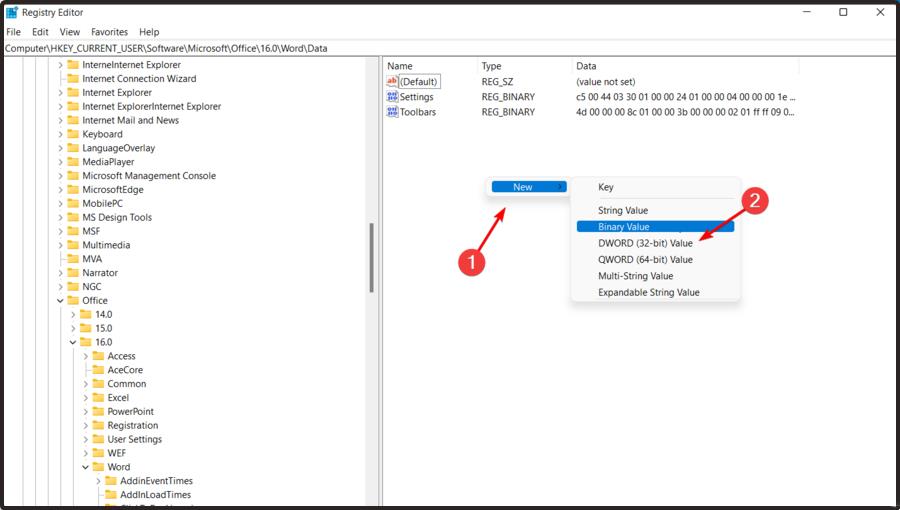The image size is (900, 510).
Task: Expand the Common key node
Action: point(86,384)
